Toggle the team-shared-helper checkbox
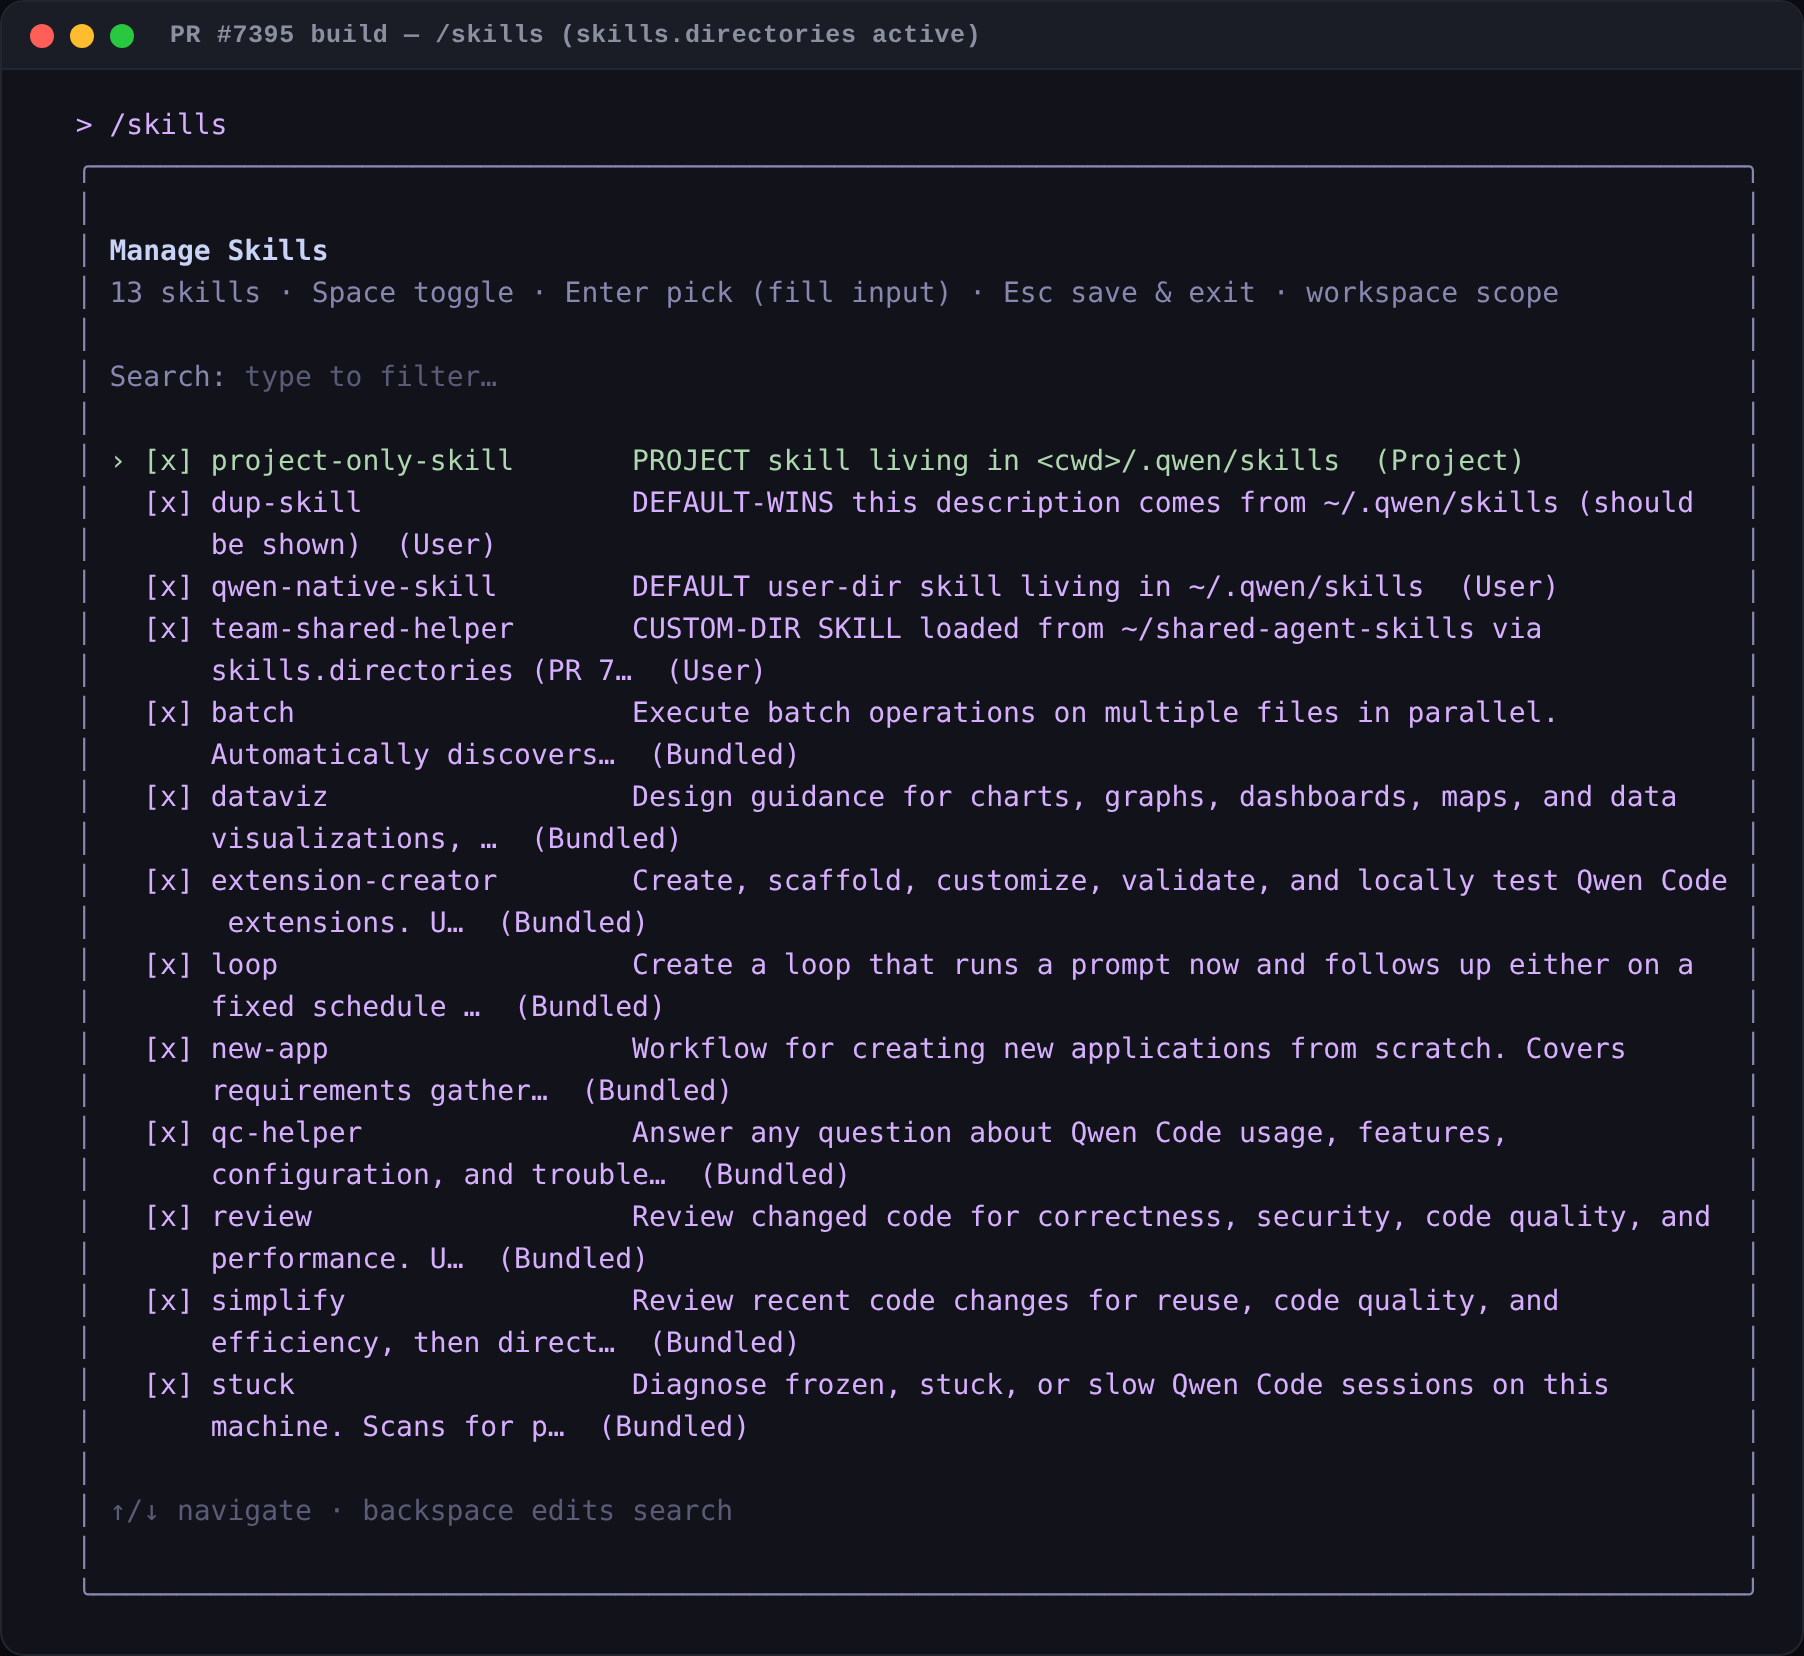This screenshot has width=1804, height=1656. 168,629
